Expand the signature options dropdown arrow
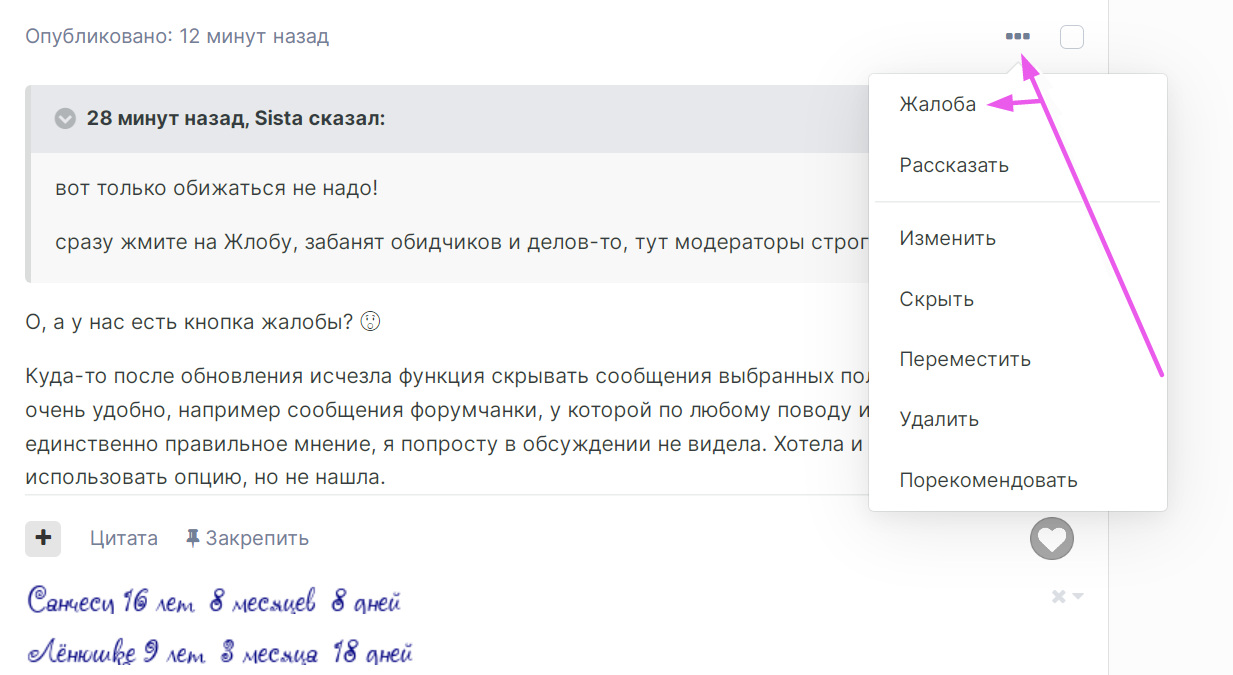This screenshot has width=1233, height=675. [1078, 597]
